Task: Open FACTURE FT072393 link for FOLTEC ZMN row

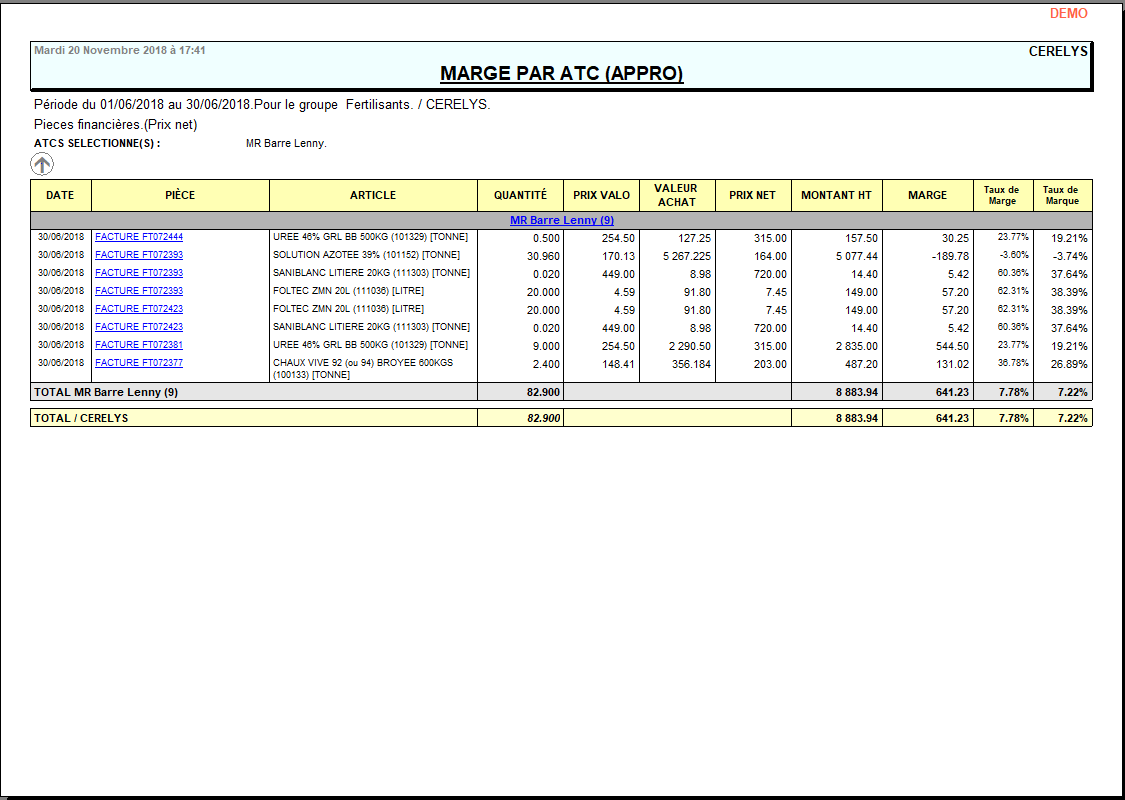Action: (139, 291)
